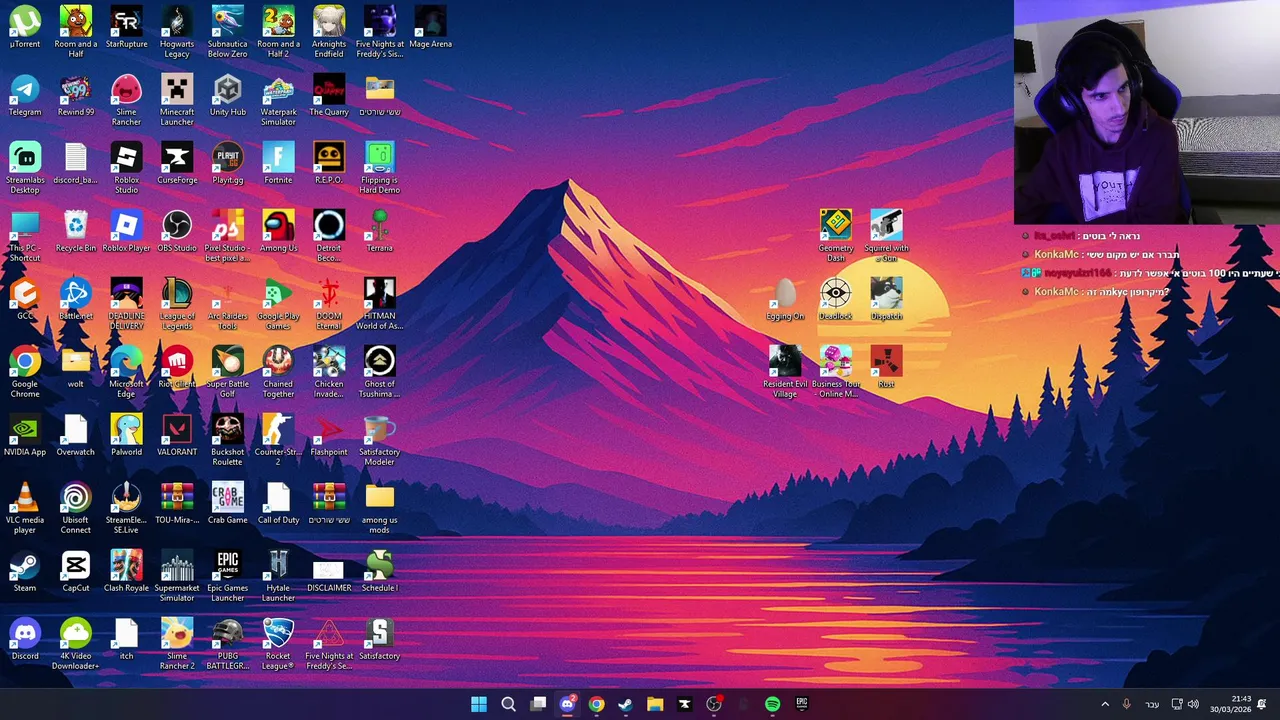This screenshot has width=1280, height=720.
Task: Select the Rust desktop icon
Action: point(886,367)
